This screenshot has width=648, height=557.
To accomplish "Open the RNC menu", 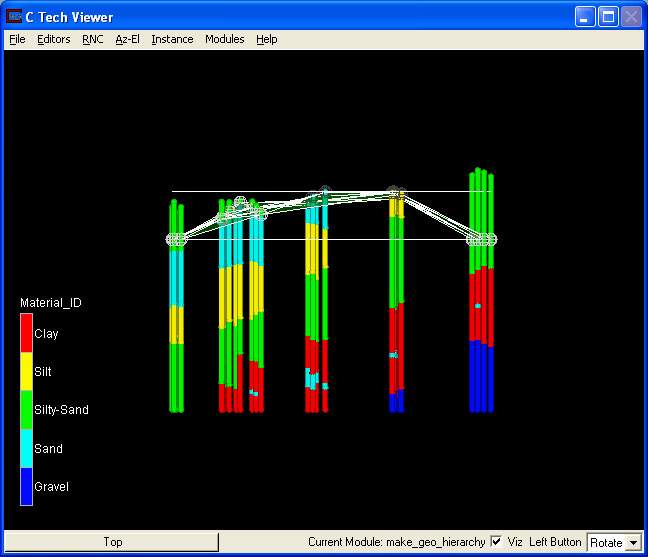I will [93, 39].
